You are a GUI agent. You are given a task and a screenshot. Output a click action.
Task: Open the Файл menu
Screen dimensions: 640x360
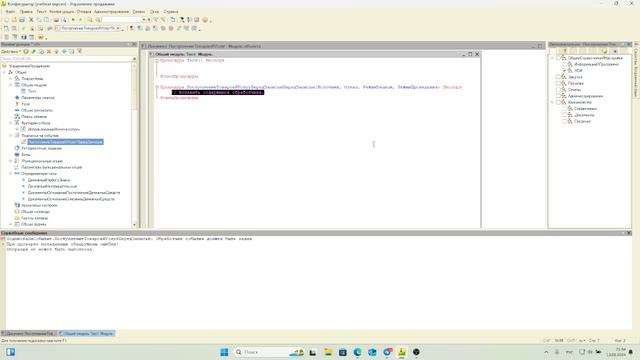(x=10, y=12)
